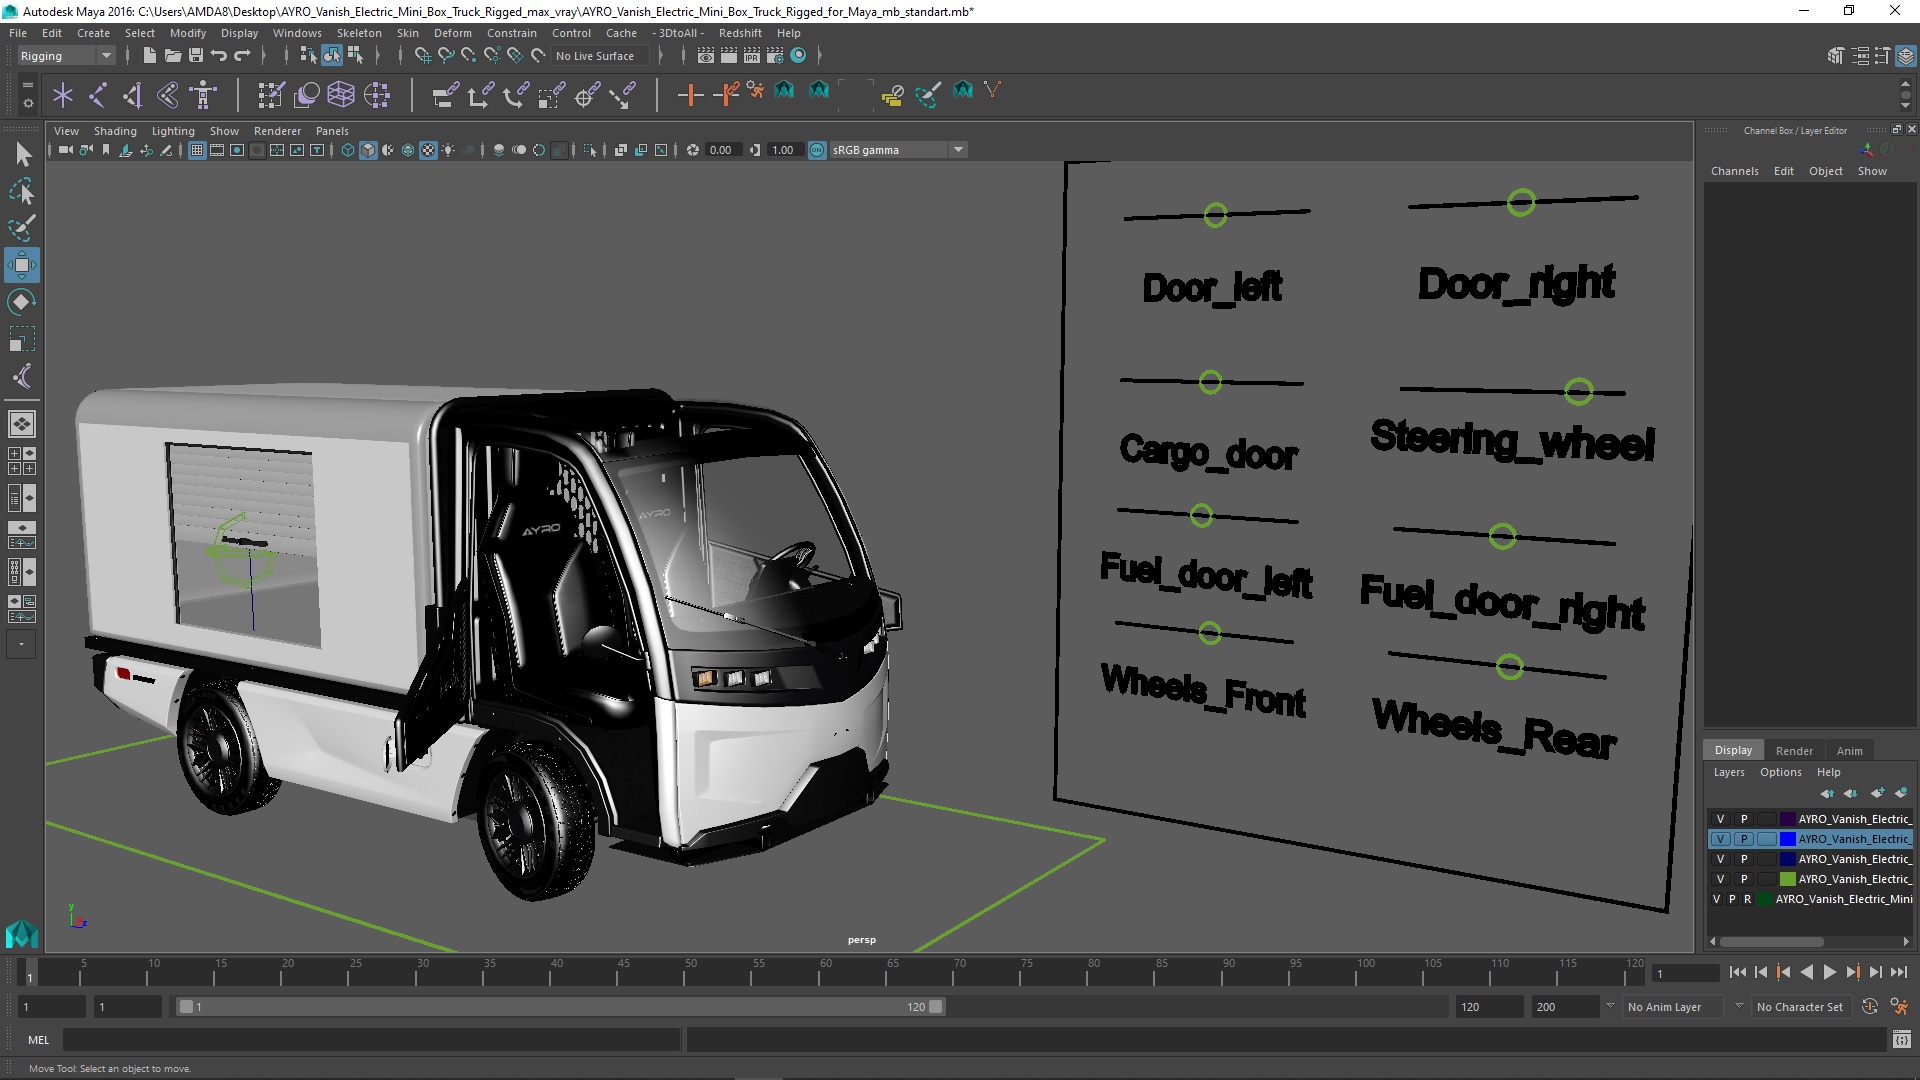
Task: Open Options menu in layer editor
Action: (1781, 772)
